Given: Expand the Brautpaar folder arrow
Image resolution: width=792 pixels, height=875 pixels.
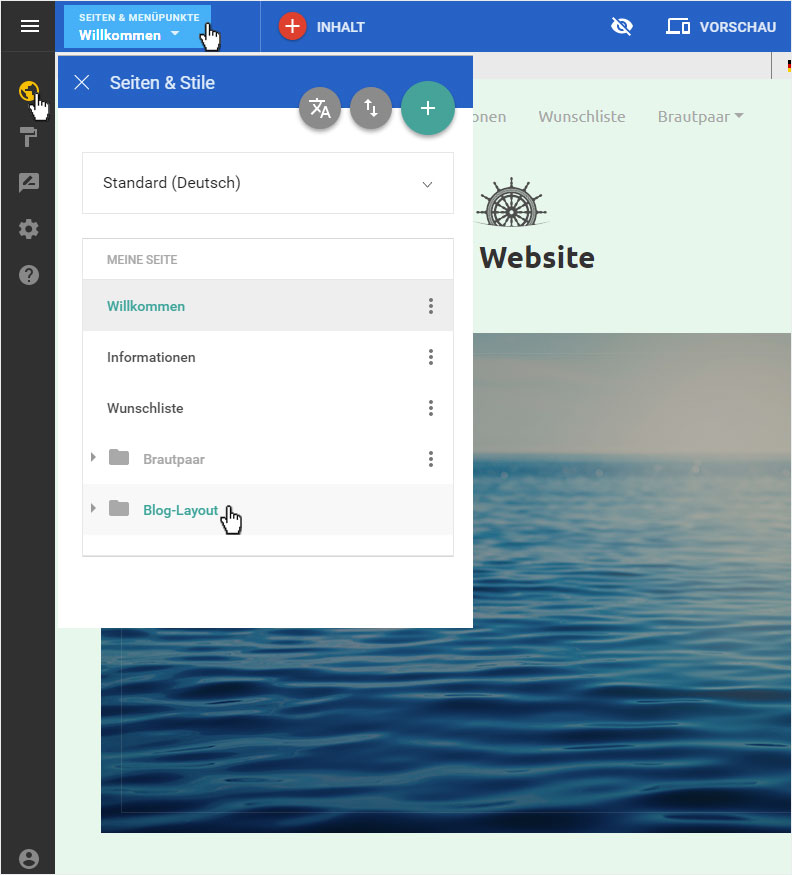Looking at the screenshot, I should (x=93, y=457).
